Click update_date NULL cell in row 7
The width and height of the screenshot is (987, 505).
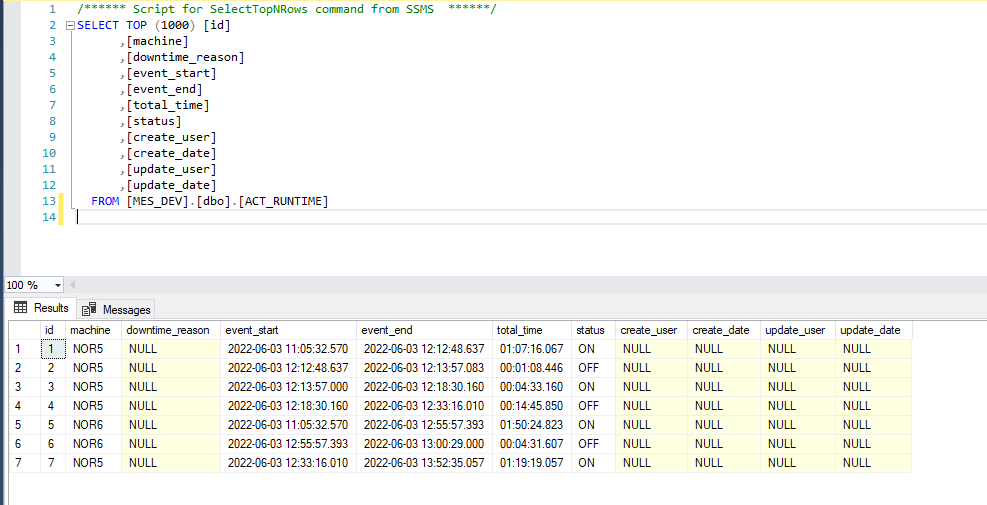point(874,463)
